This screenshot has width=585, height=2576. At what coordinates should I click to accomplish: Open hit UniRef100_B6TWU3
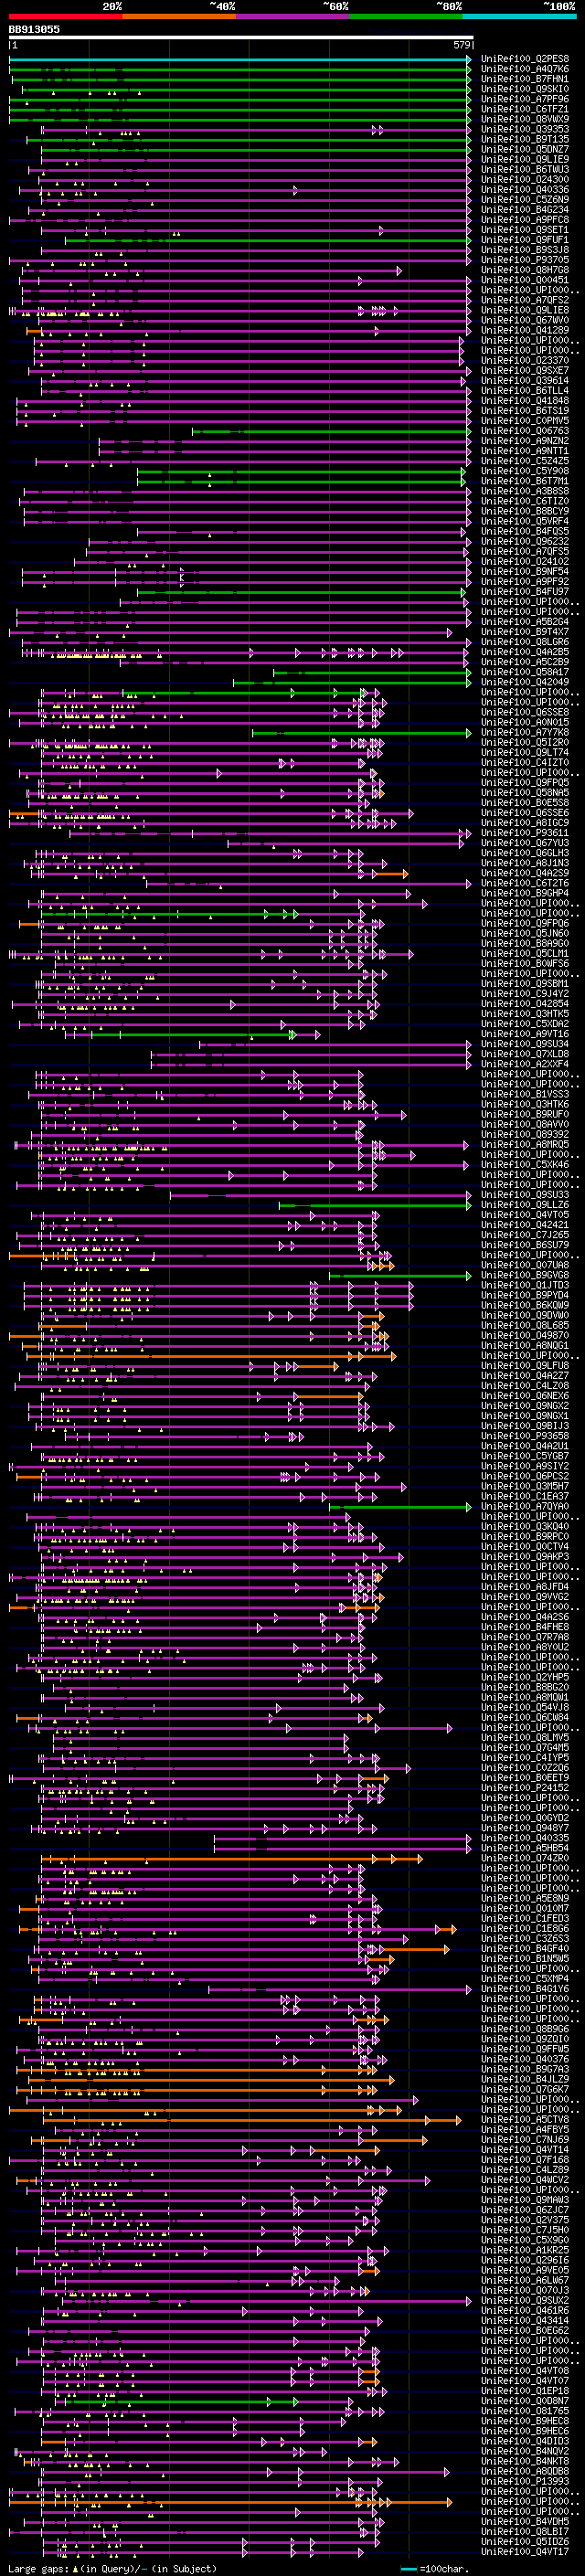tap(525, 169)
